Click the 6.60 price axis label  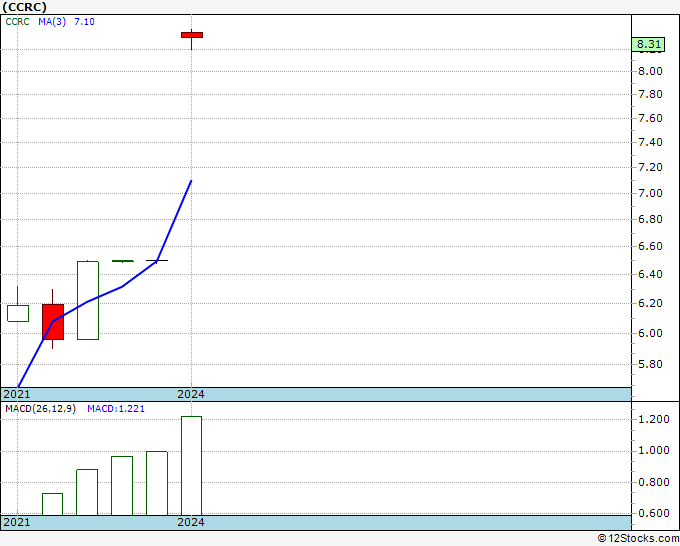[x=650, y=246]
